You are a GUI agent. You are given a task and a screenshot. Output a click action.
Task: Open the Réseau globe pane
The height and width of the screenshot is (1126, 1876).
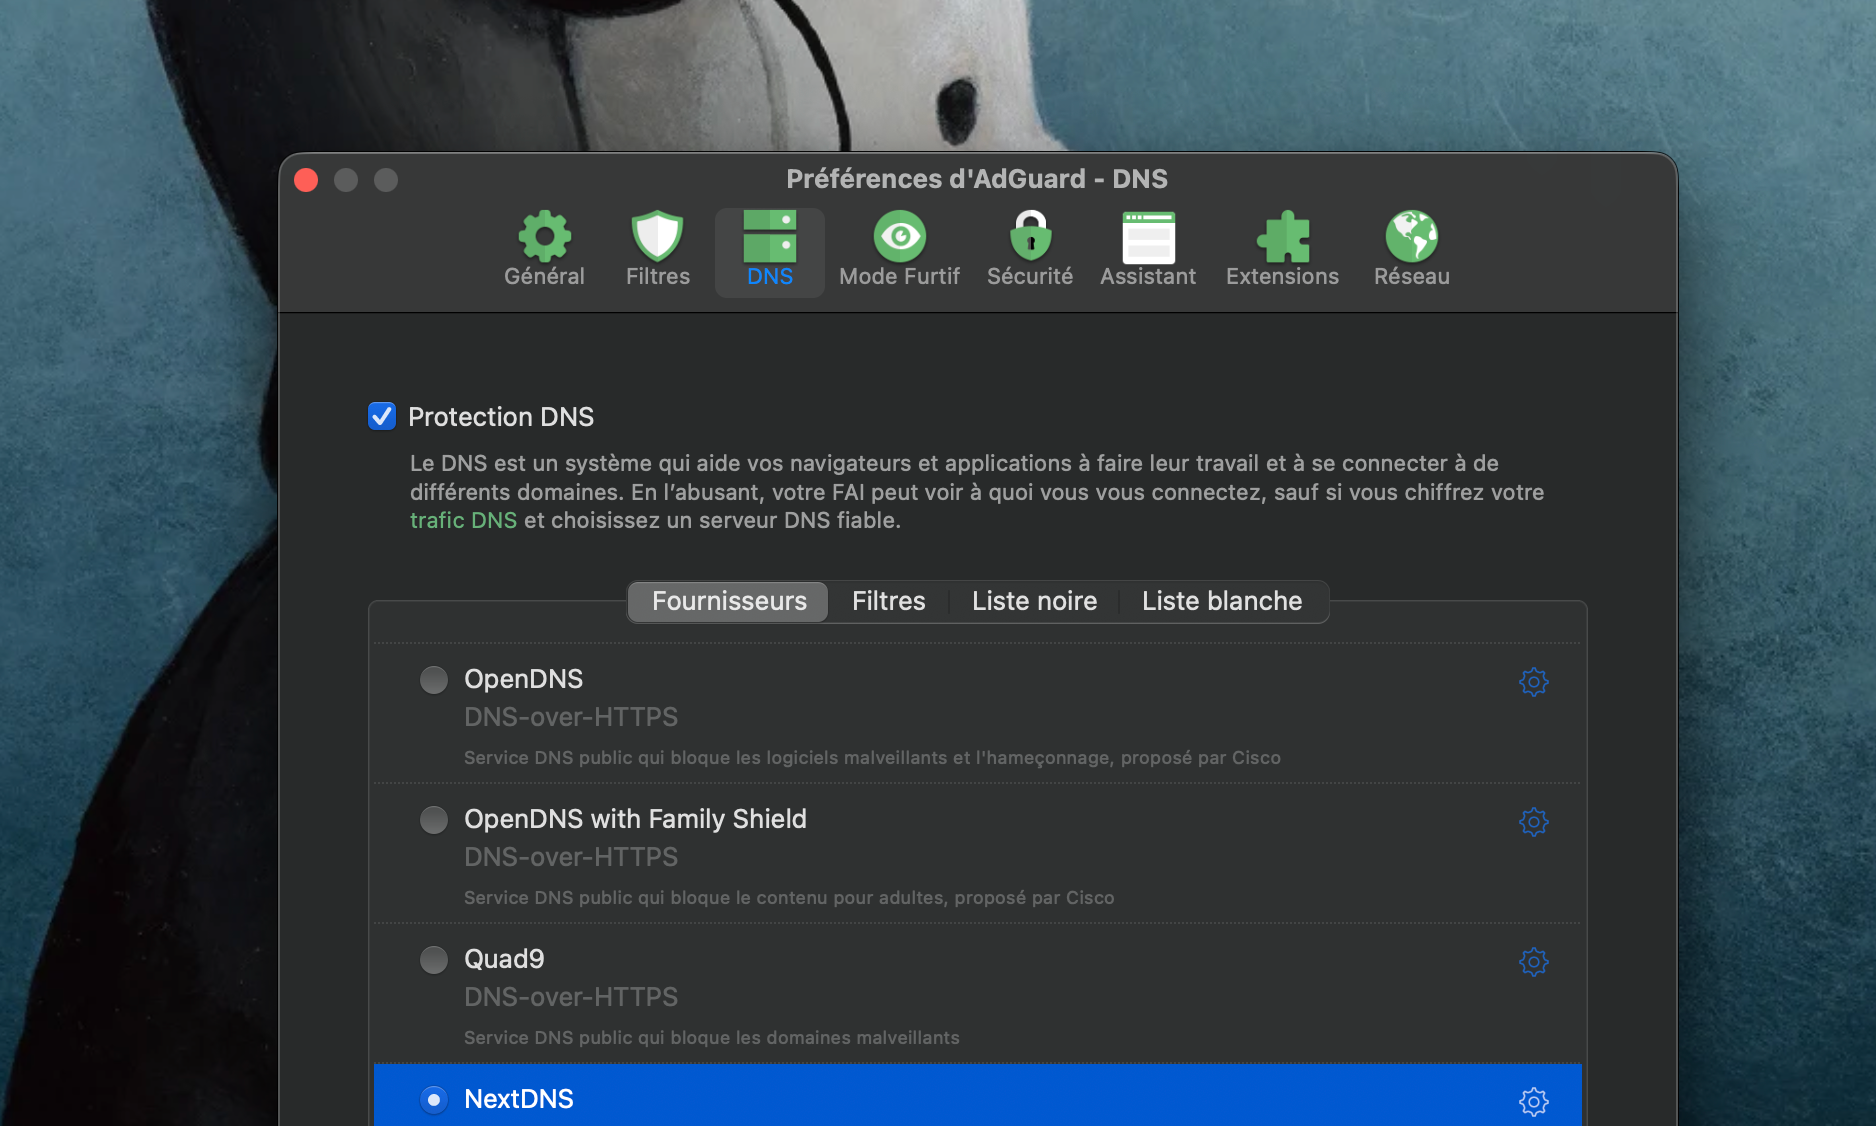tap(1411, 250)
